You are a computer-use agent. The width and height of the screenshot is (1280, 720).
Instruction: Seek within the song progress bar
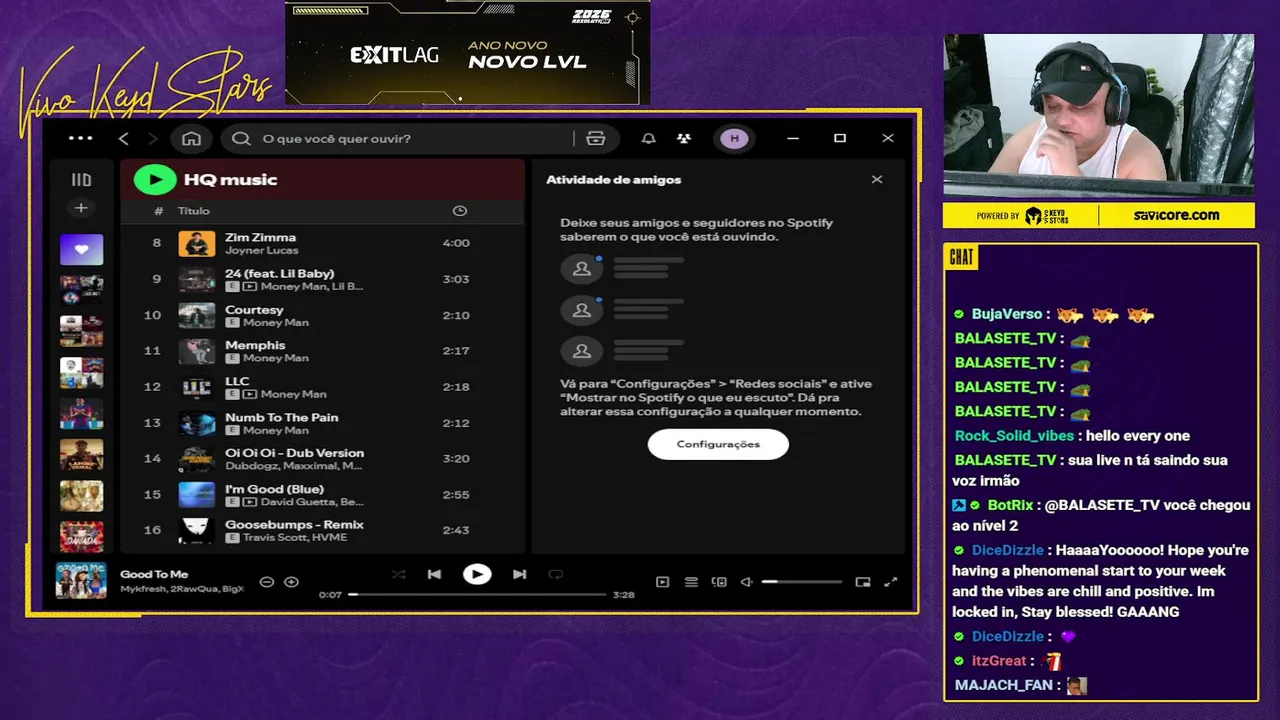(x=478, y=594)
